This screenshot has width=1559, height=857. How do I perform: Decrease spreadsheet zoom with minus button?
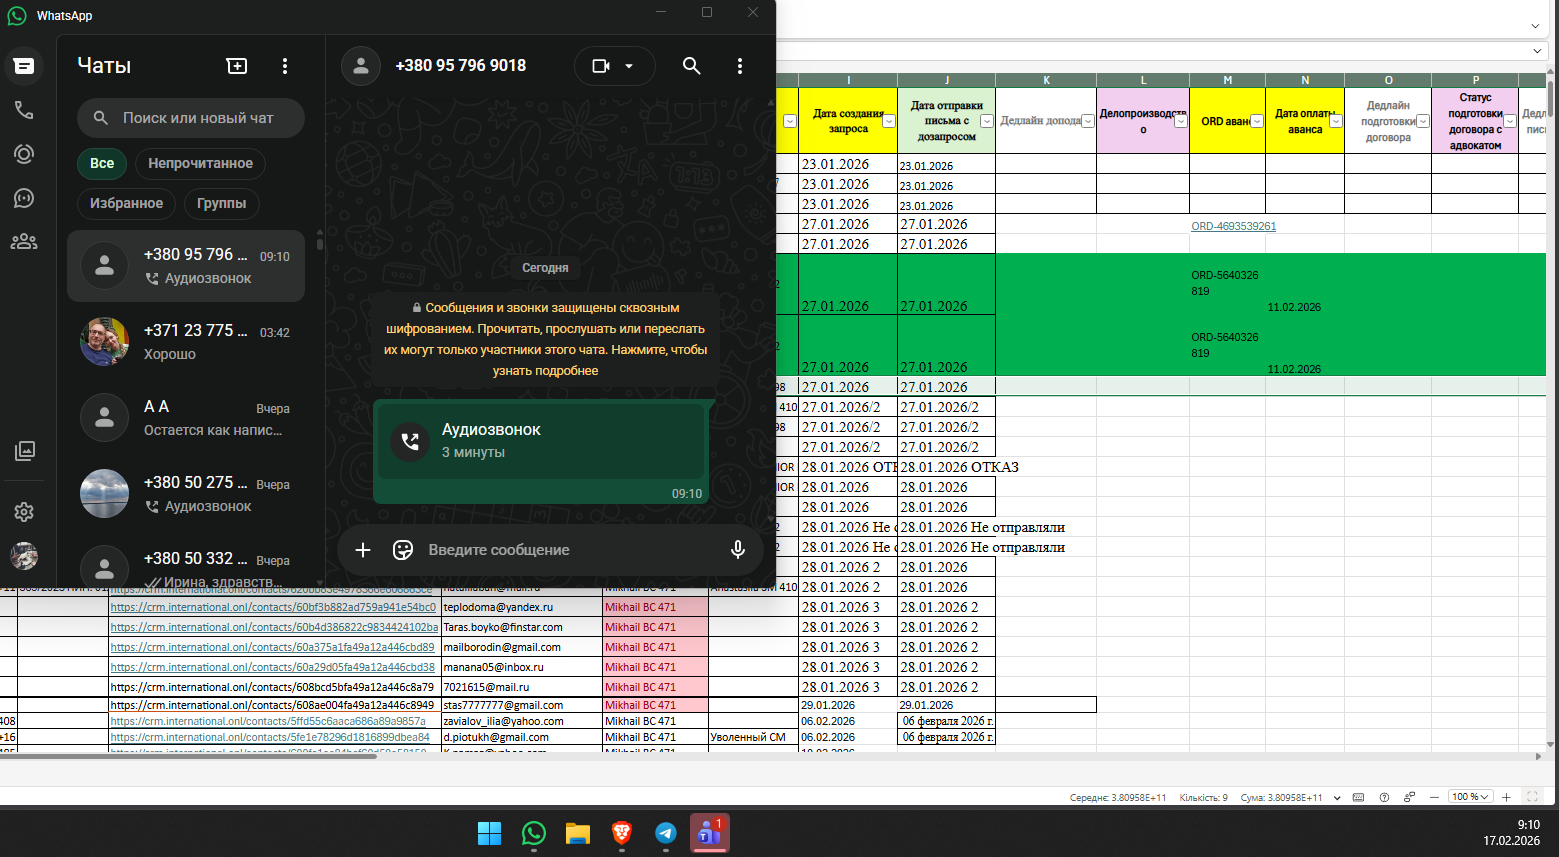point(1435,797)
